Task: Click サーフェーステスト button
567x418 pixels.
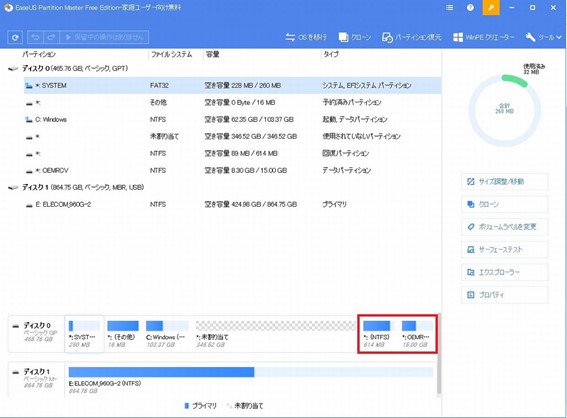Action: coord(505,249)
